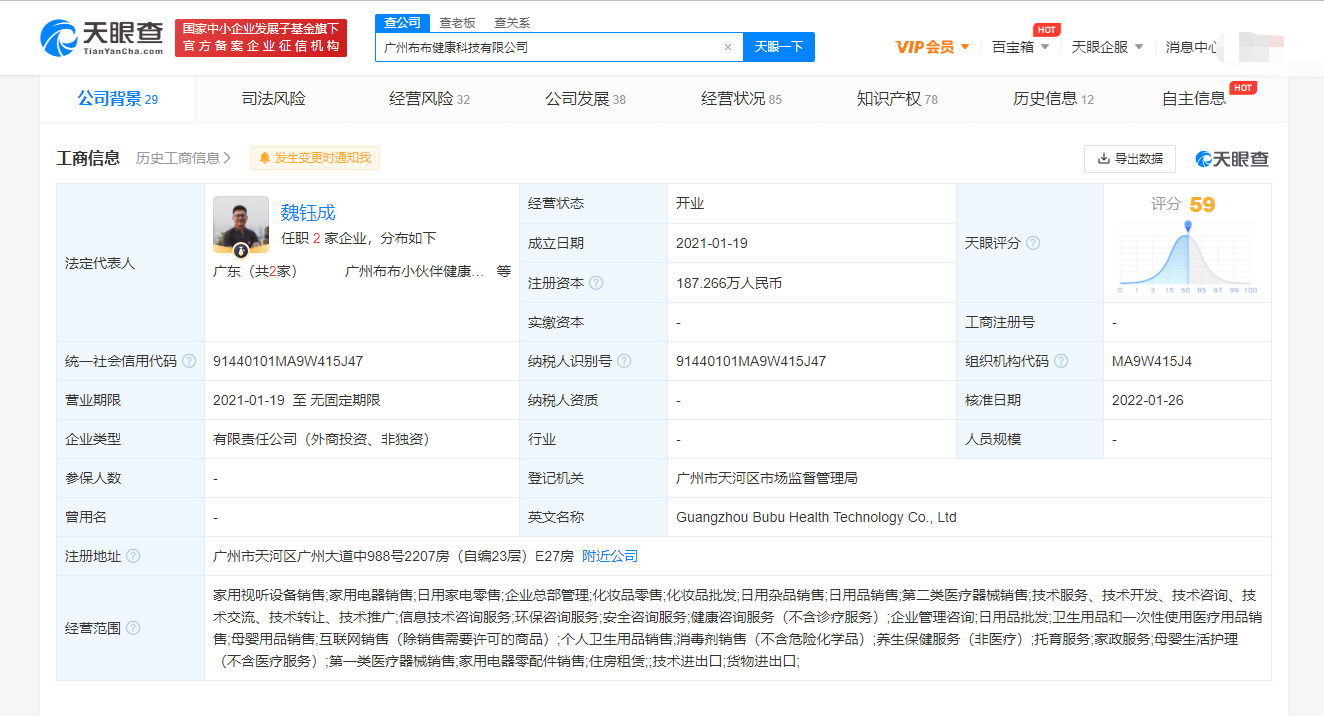Click the download icon beside 导出数据
This screenshot has height=716, width=1324.
tap(1104, 158)
